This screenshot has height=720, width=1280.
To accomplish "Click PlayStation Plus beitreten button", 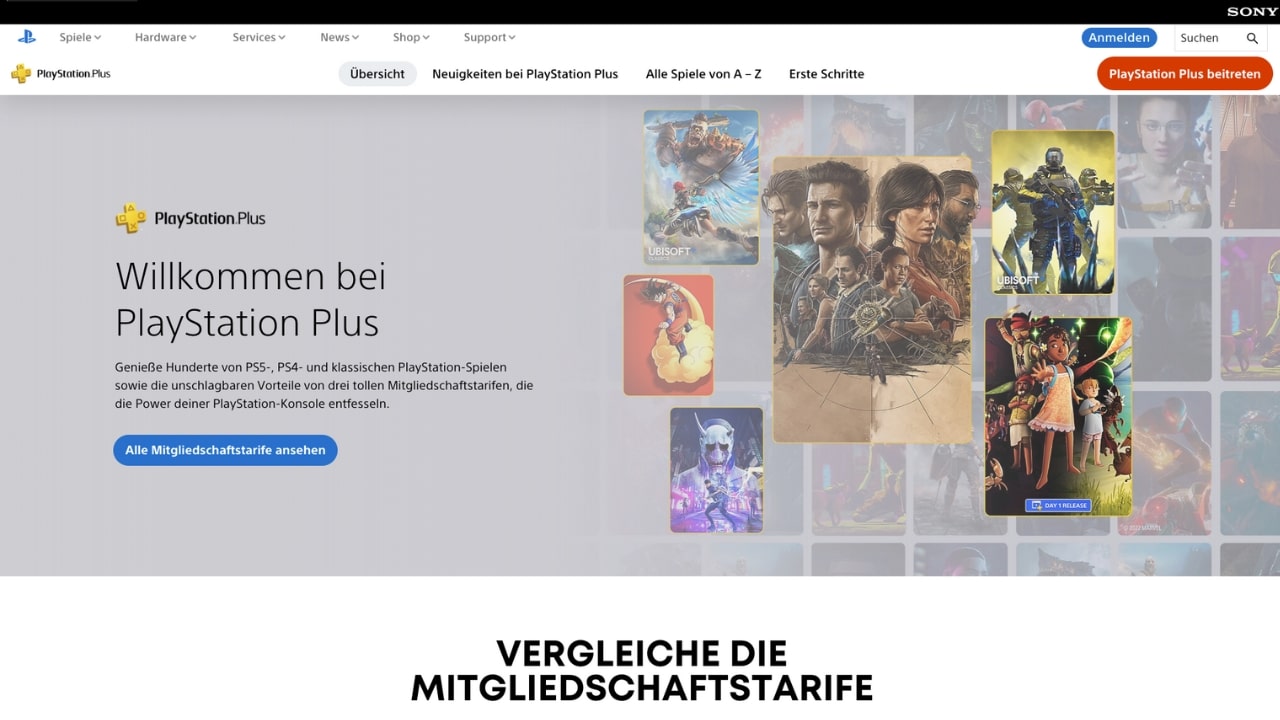I will click(x=1184, y=74).
